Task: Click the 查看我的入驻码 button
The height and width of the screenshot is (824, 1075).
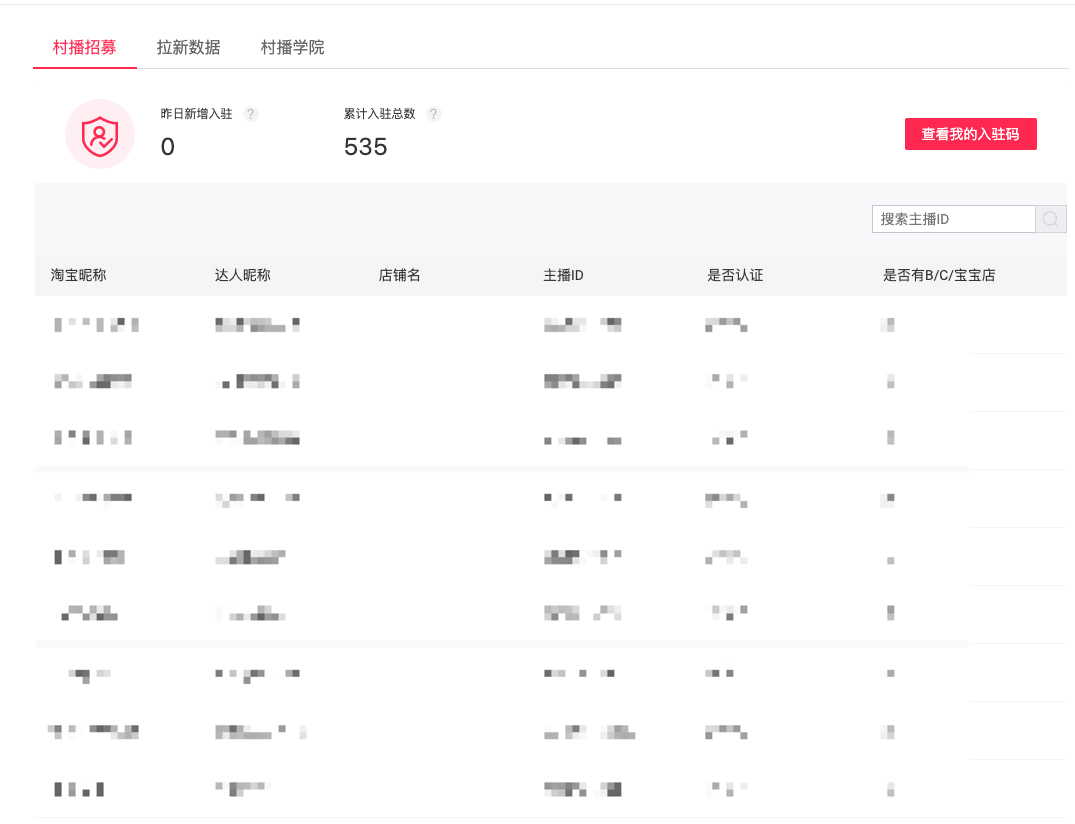Action: point(970,133)
